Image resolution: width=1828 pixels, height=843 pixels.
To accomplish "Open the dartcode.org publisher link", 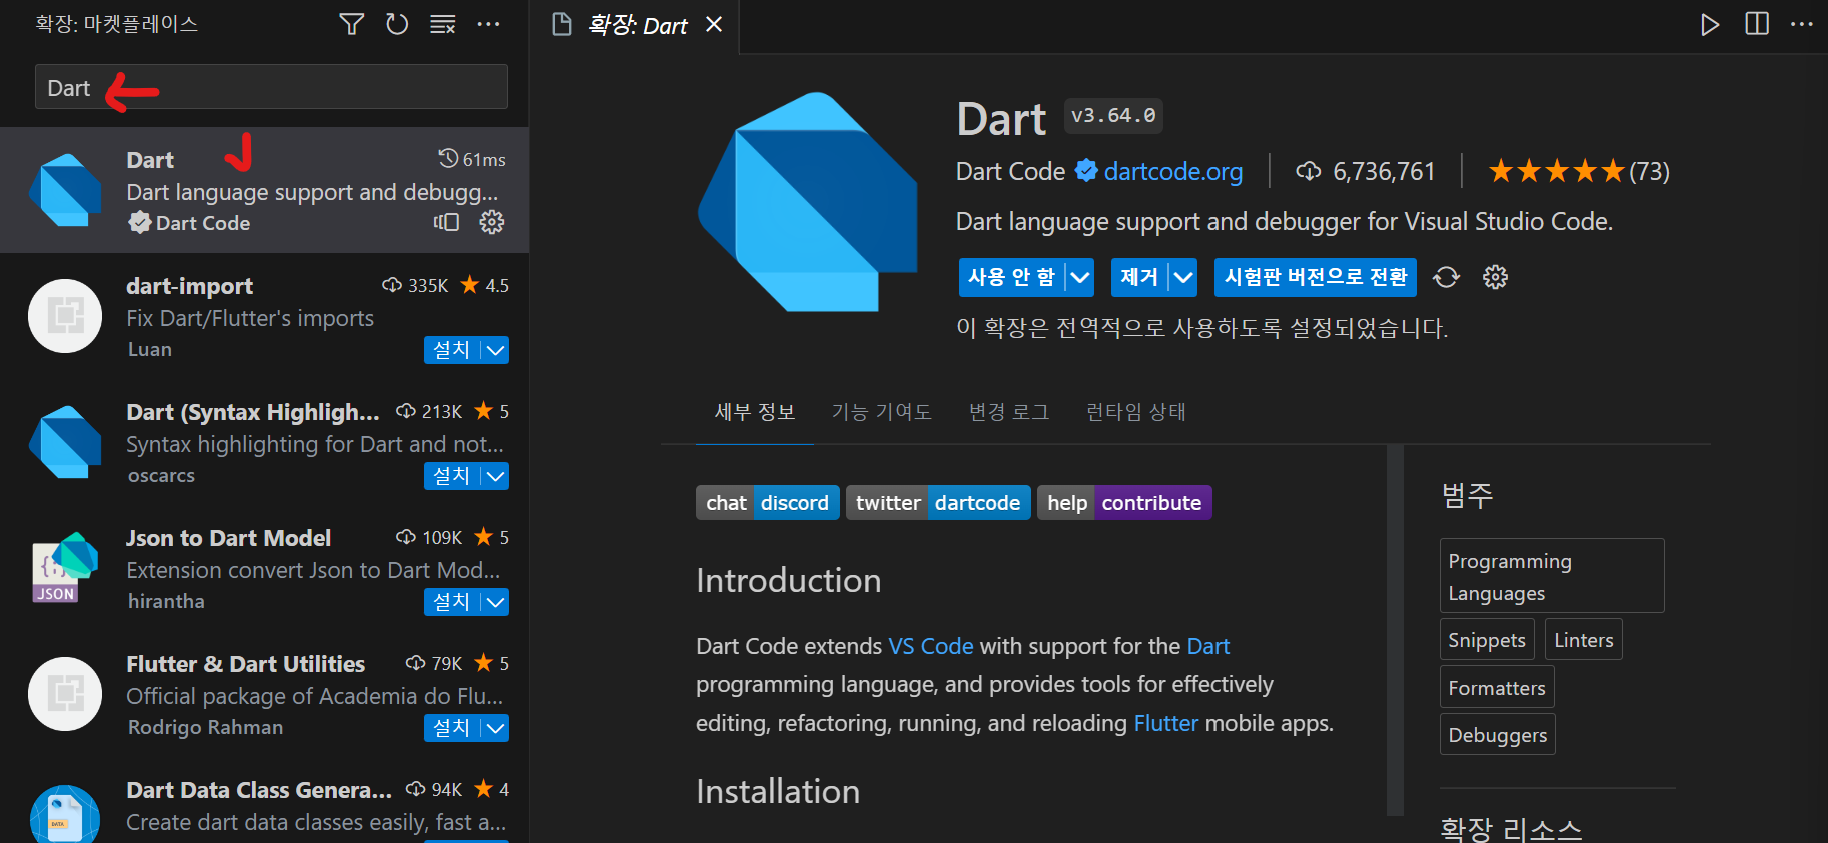I will [1173, 172].
